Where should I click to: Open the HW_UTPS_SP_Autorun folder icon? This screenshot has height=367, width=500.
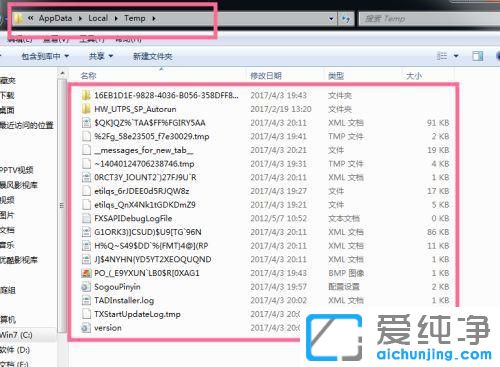(x=86, y=109)
